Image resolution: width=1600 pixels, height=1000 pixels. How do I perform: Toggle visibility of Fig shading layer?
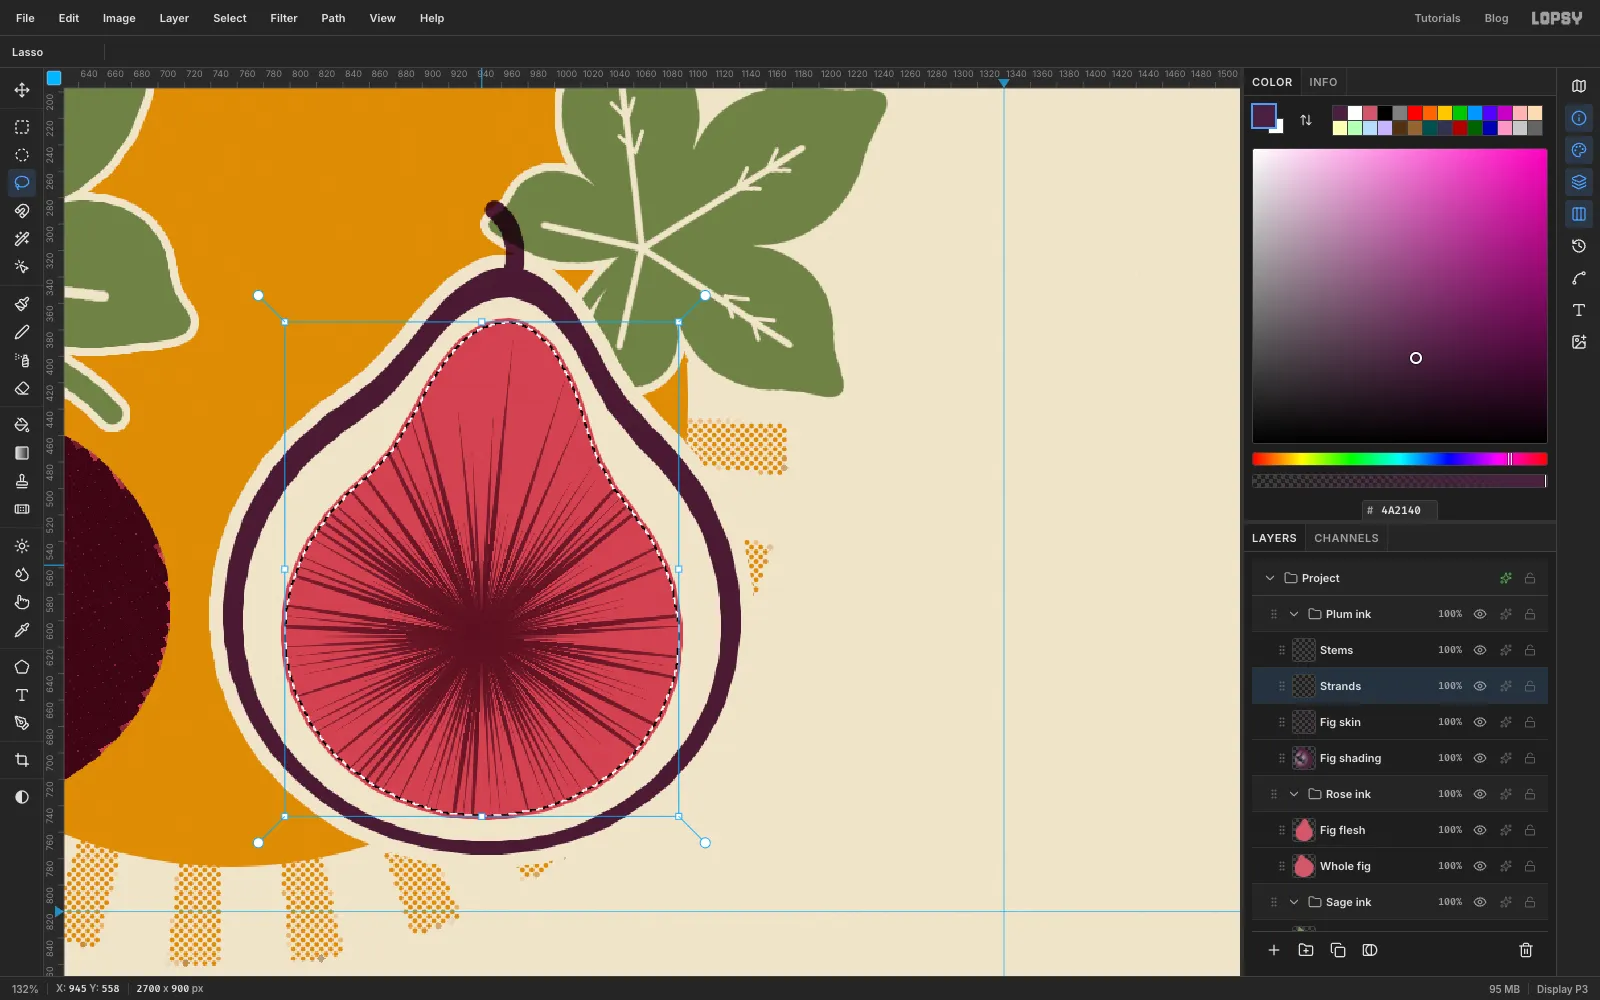pyautogui.click(x=1480, y=758)
